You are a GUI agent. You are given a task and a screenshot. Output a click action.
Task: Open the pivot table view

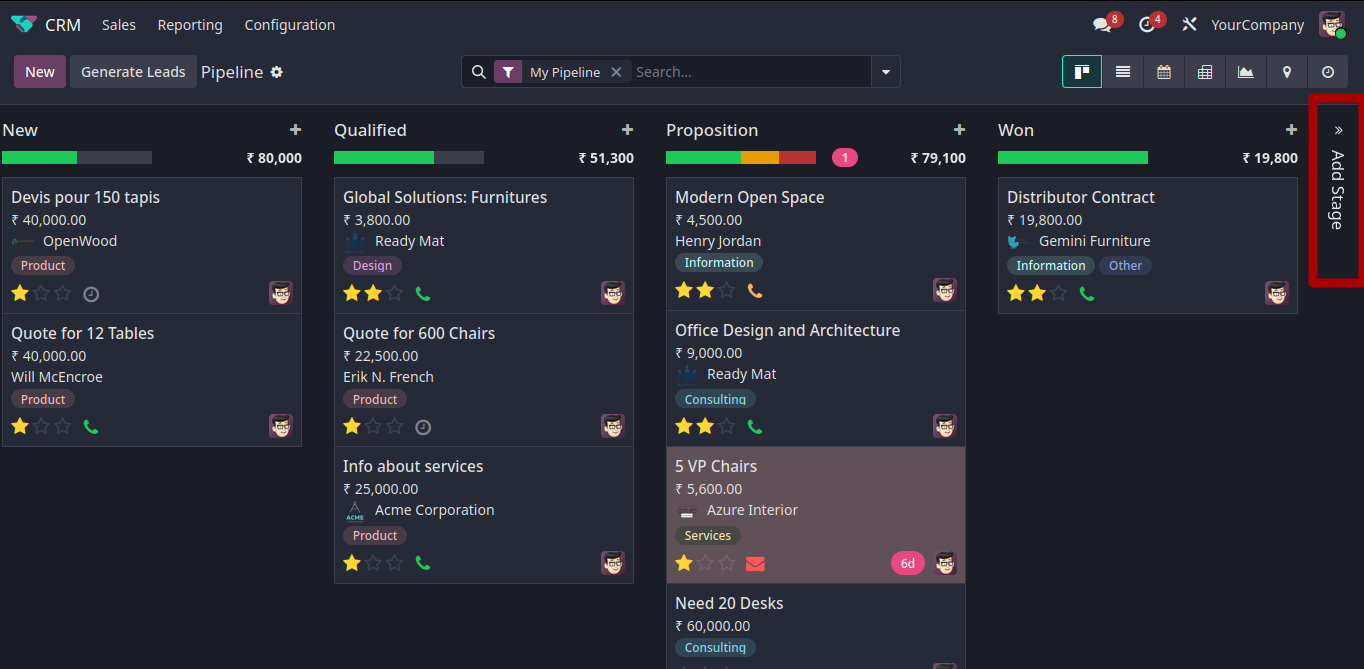(1205, 72)
